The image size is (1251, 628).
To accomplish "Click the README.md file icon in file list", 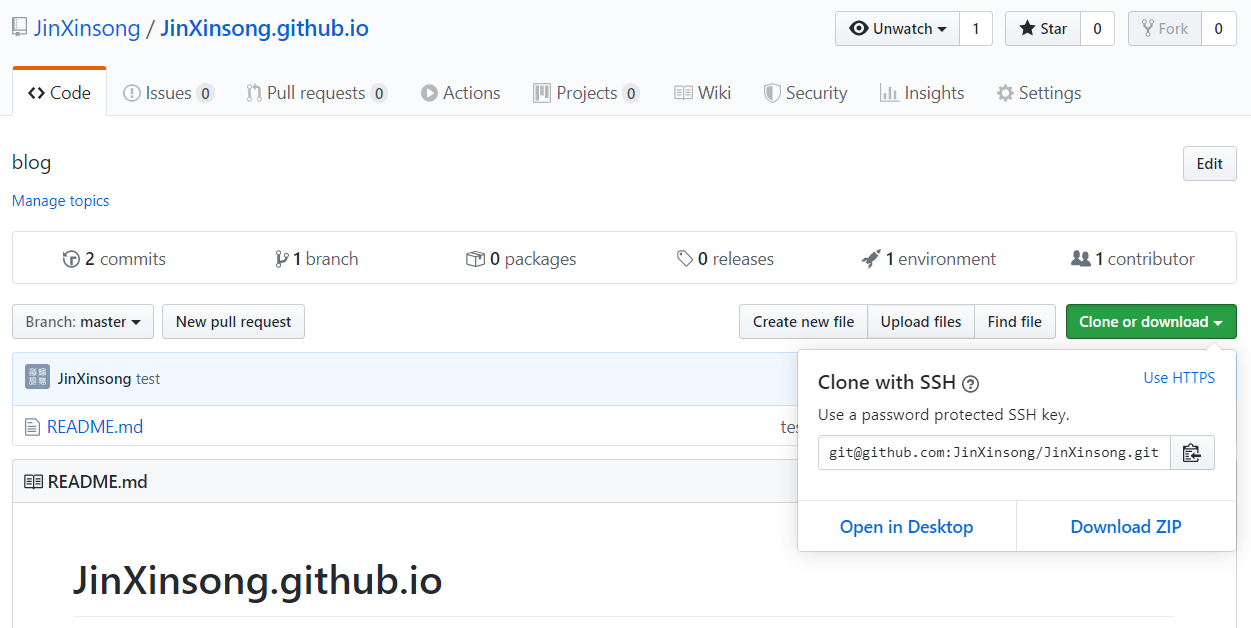I will point(33,427).
